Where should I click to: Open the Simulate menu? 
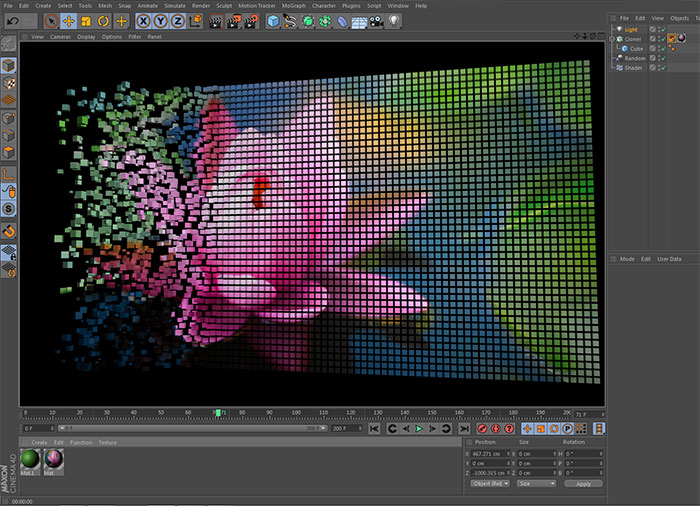click(175, 6)
